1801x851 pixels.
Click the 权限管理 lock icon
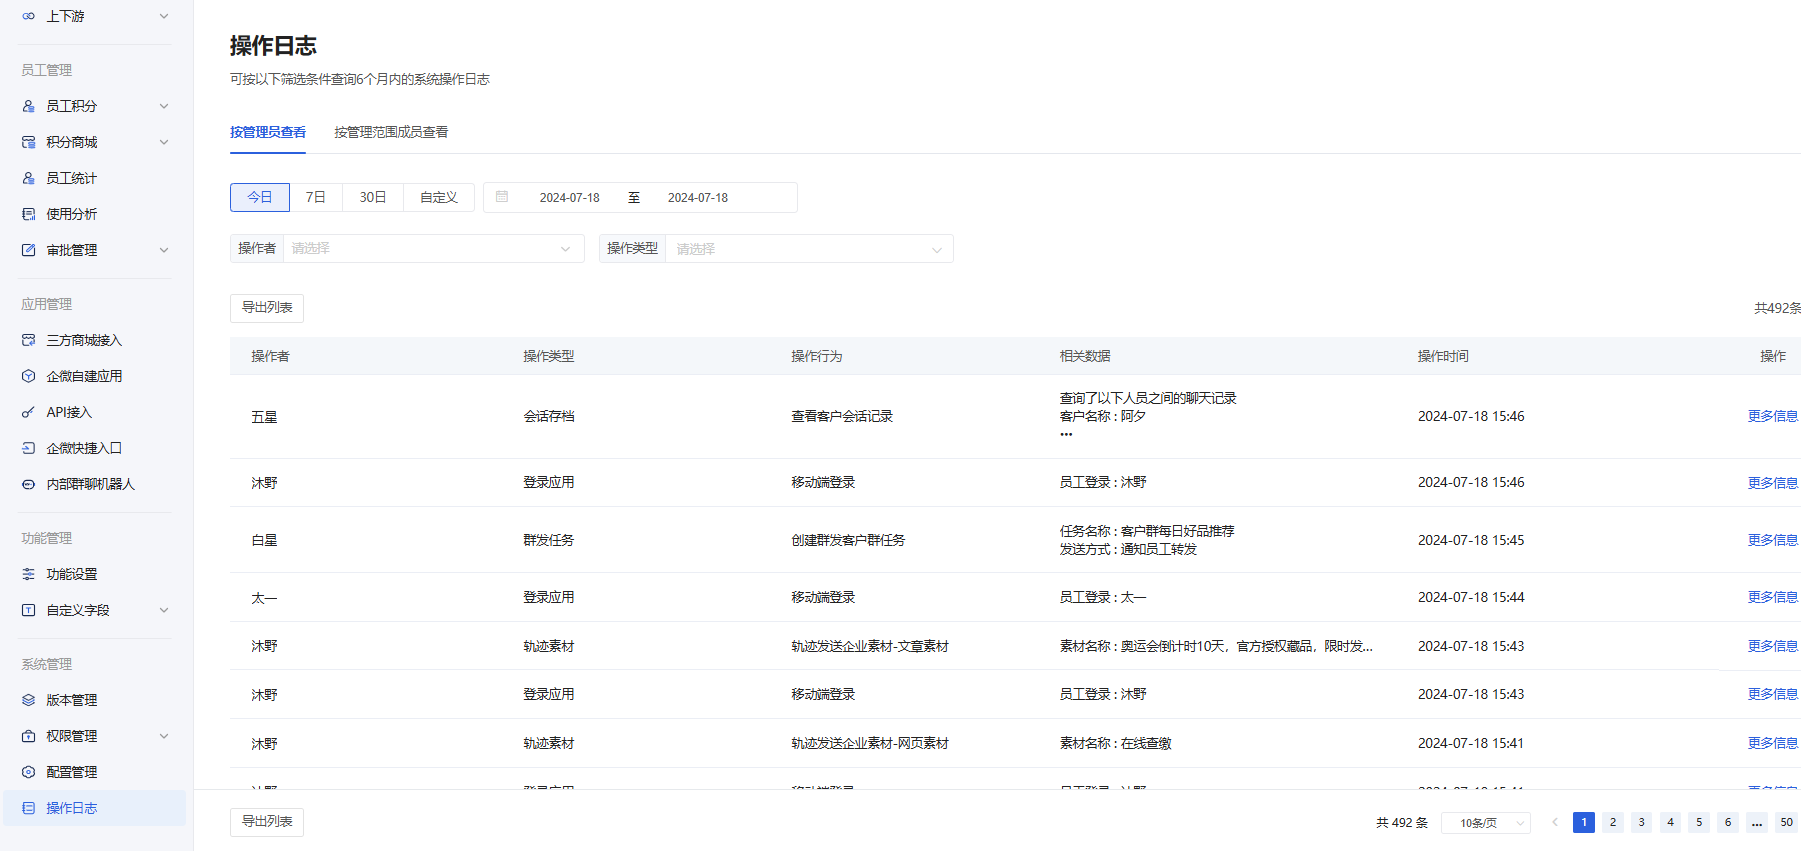click(28, 736)
